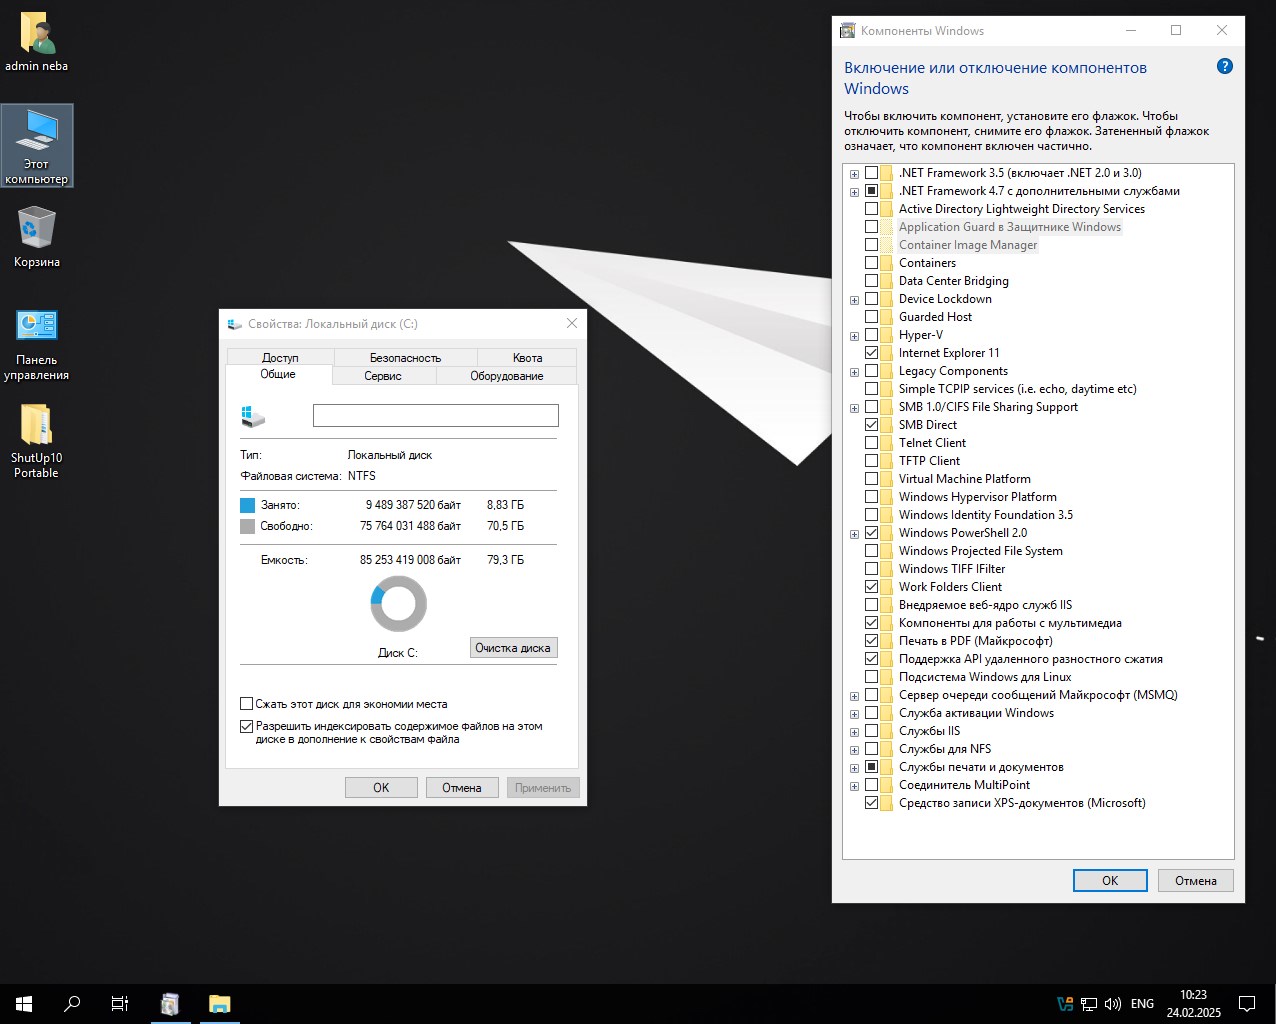Enable the Telnet Client checkbox
The image size is (1276, 1024).
(x=871, y=443)
